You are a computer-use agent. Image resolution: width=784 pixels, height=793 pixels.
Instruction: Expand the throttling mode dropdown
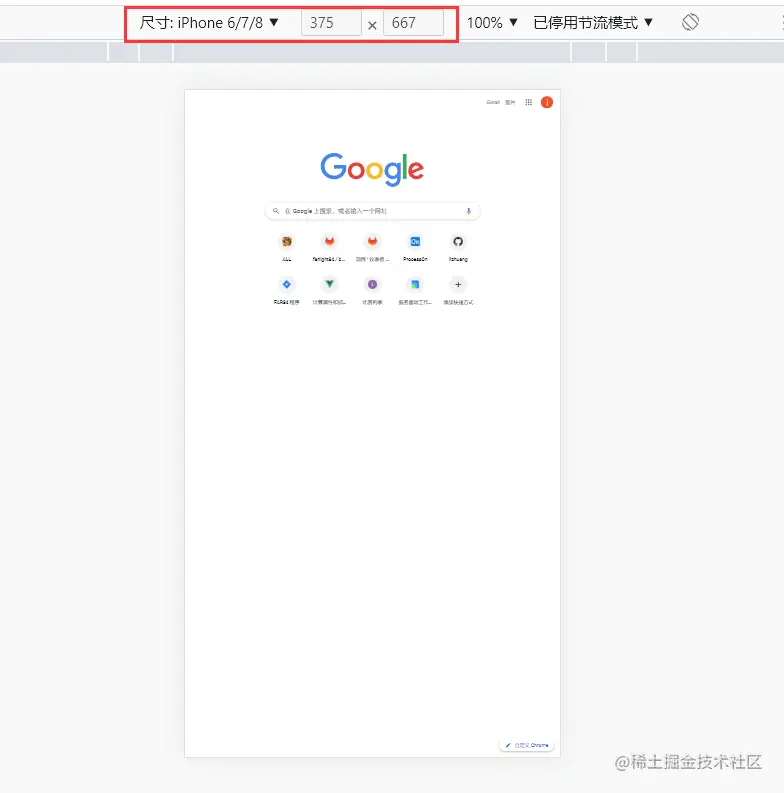593,23
